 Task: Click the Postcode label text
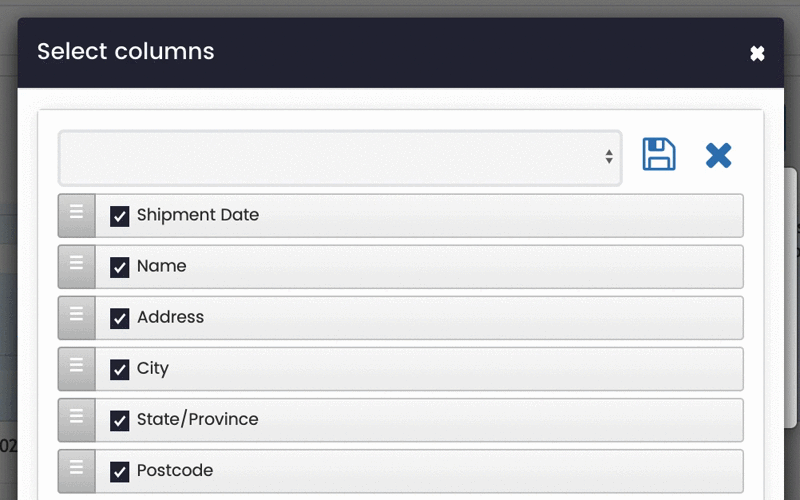(175, 470)
